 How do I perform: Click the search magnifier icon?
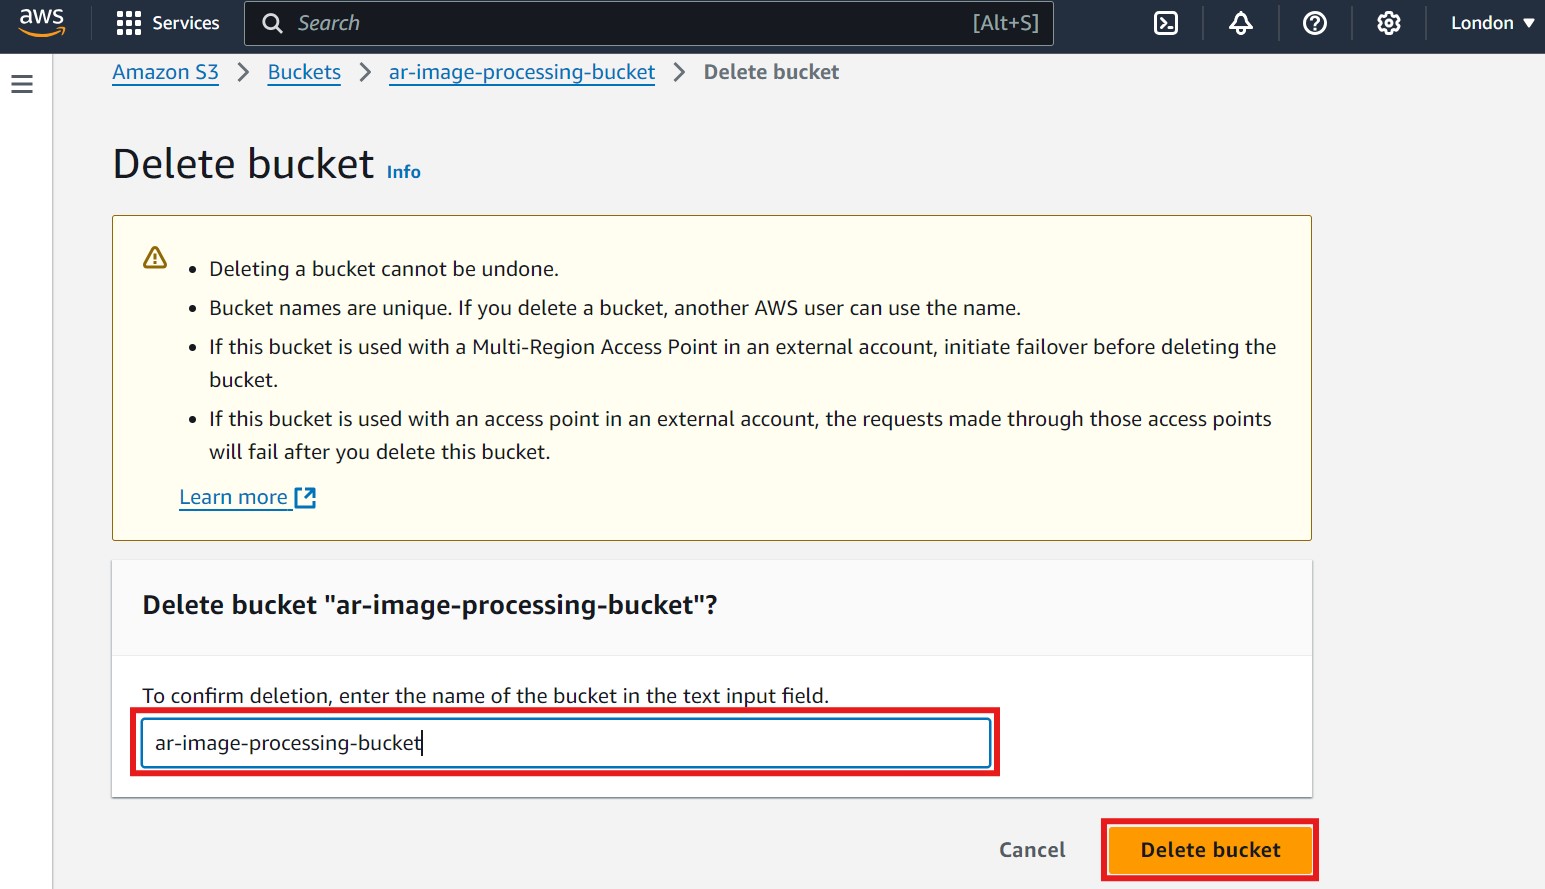tap(271, 22)
